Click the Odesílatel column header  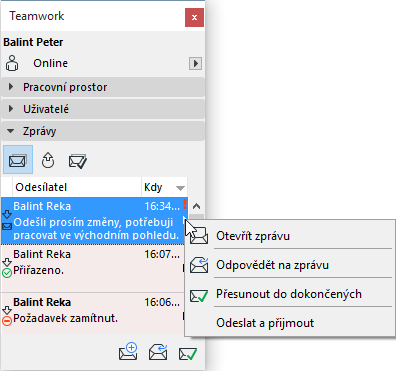(x=77, y=187)
